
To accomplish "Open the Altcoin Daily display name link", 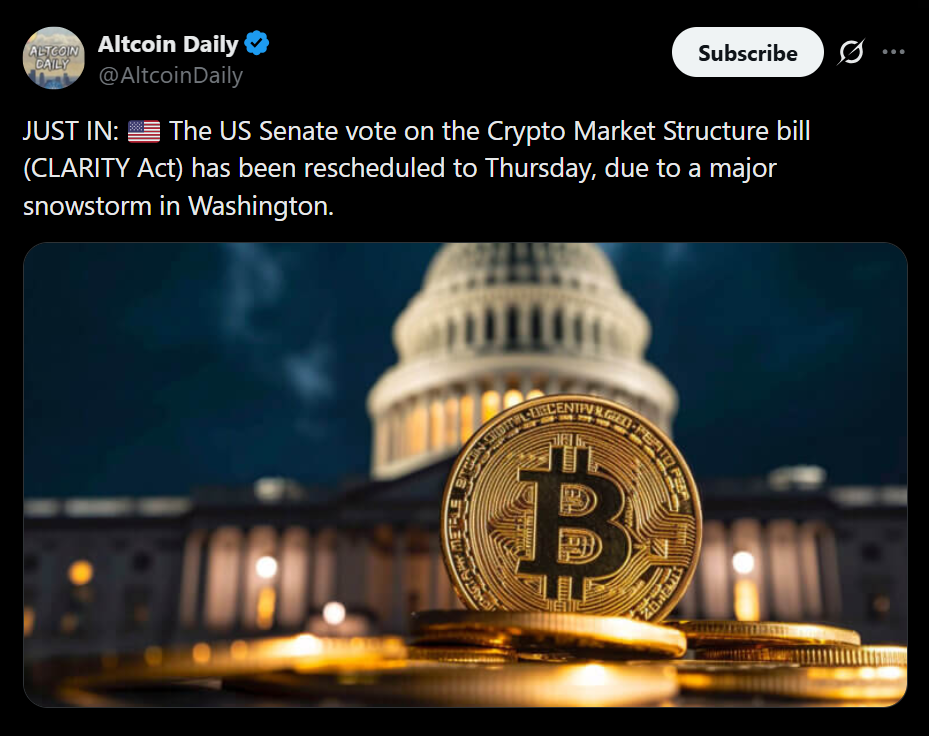I will click(168, 44).
